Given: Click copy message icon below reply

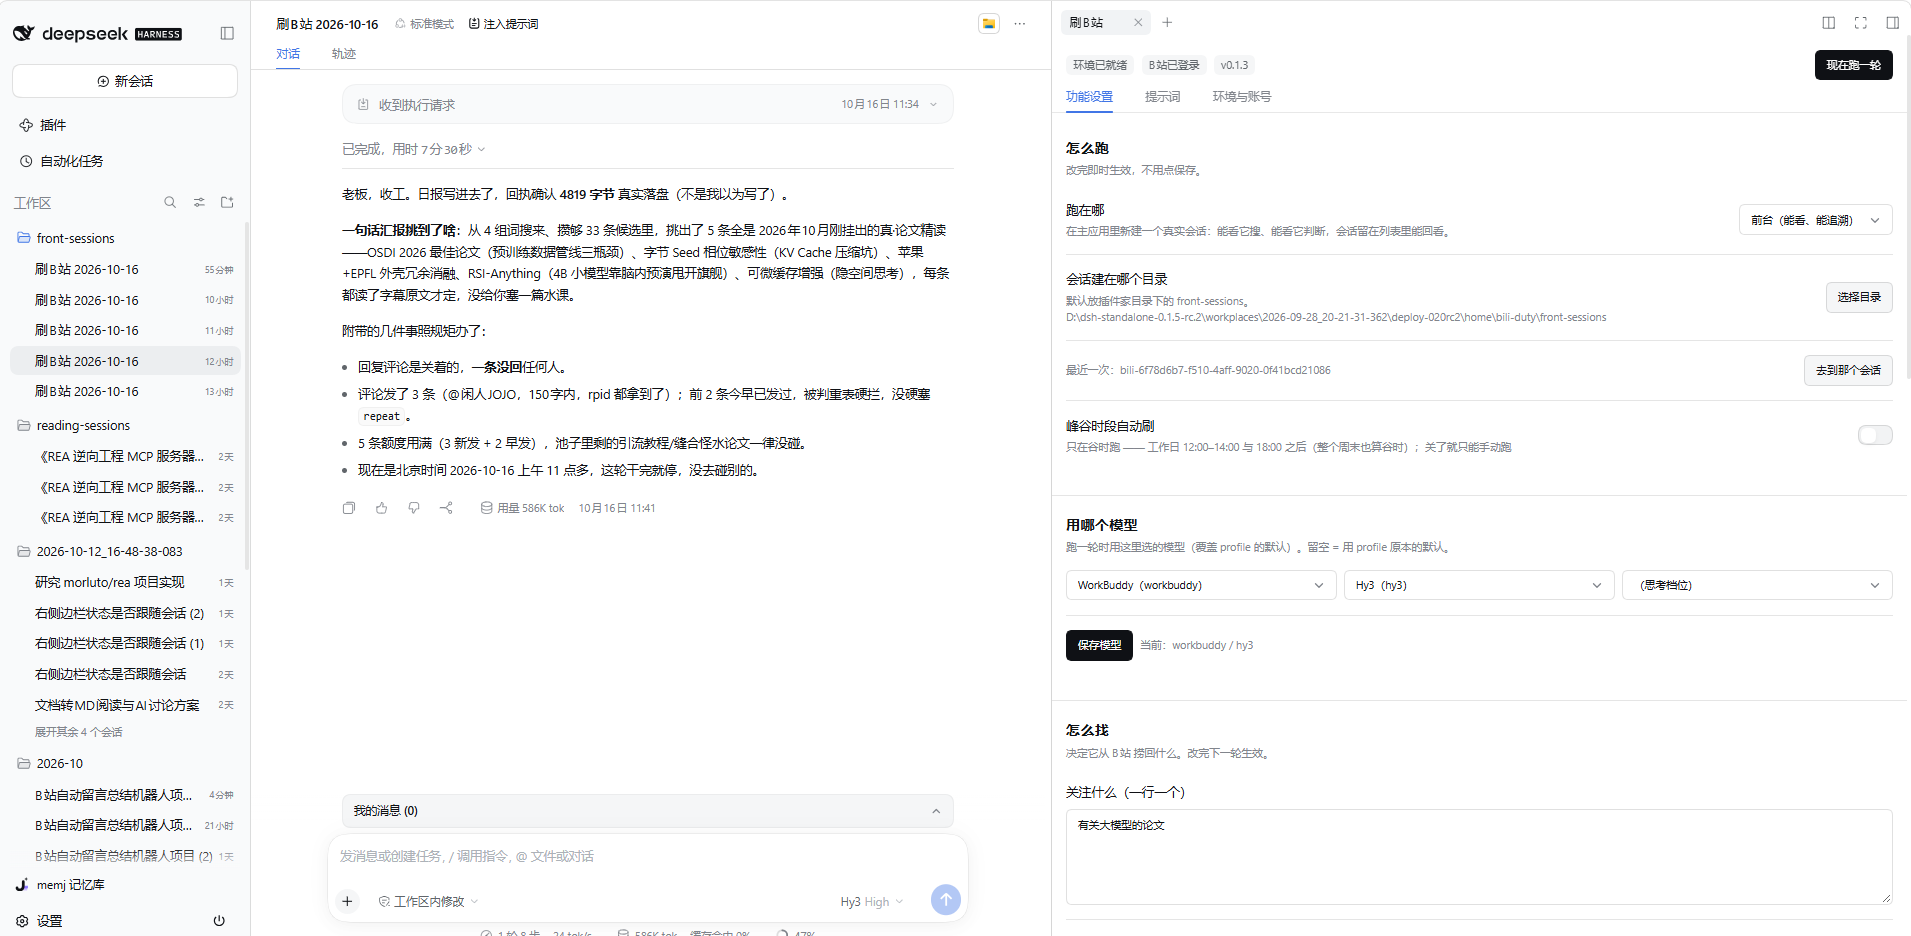Looking at the screenshot, I should tap(349, 508).
